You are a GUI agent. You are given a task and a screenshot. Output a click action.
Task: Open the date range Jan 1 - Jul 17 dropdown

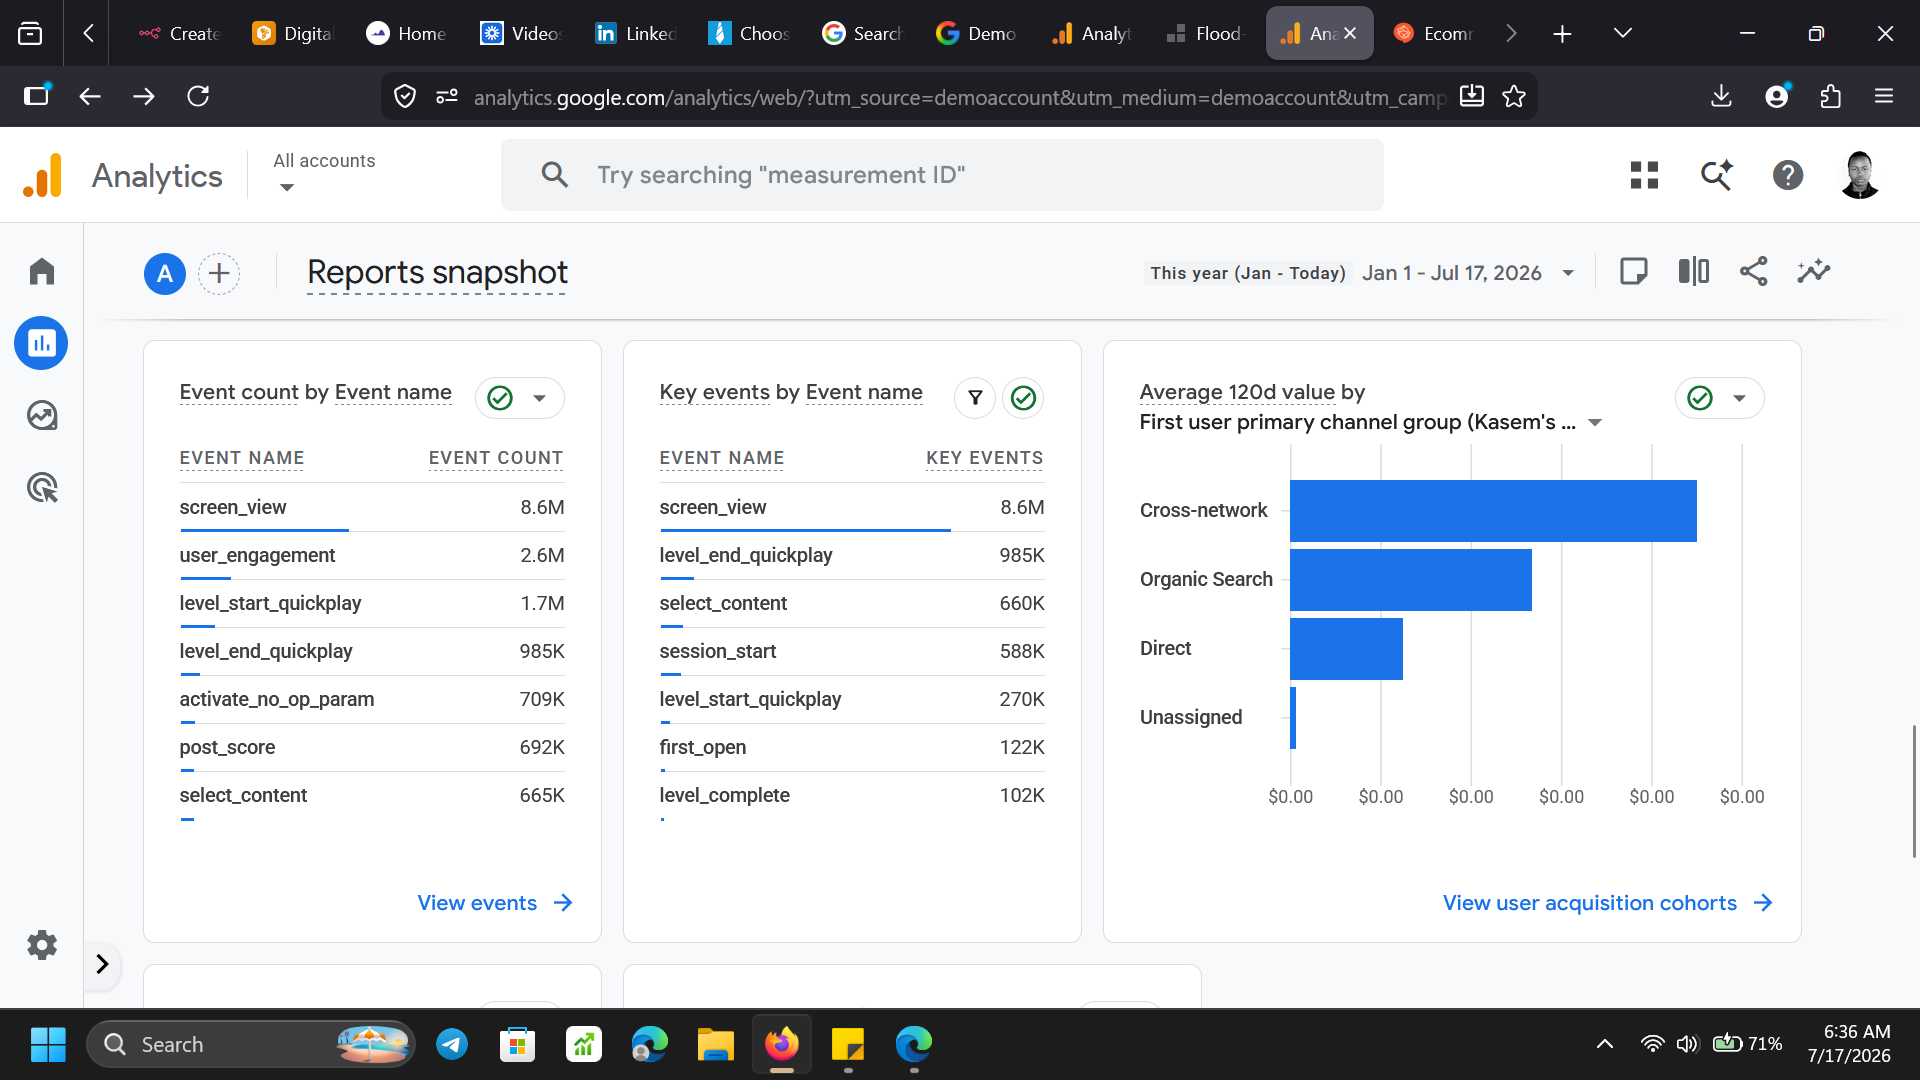pyautogui.click(x=1468, y=273)
